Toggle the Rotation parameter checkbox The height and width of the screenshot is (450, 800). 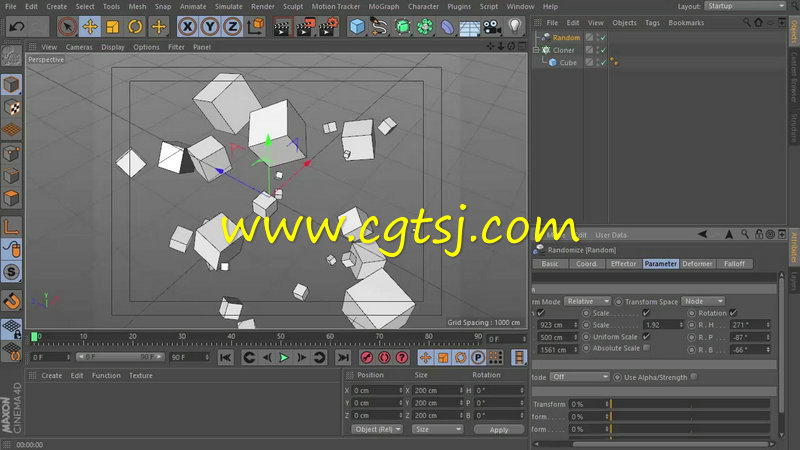tap(733, 313)
